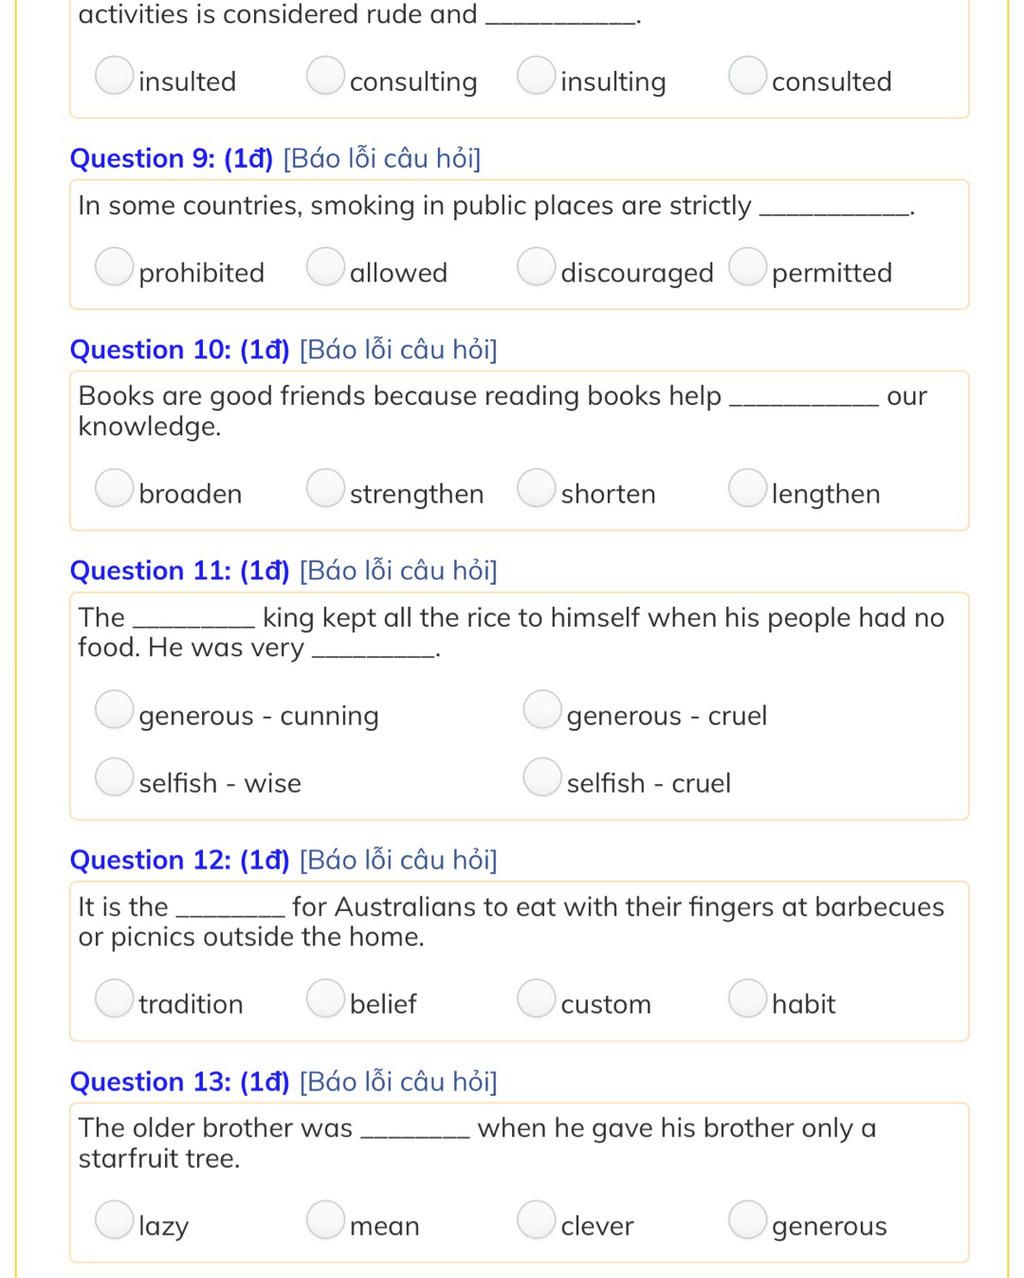Click 'Báo lỗi câu hỏi' for Question 11

pos(397,571)
